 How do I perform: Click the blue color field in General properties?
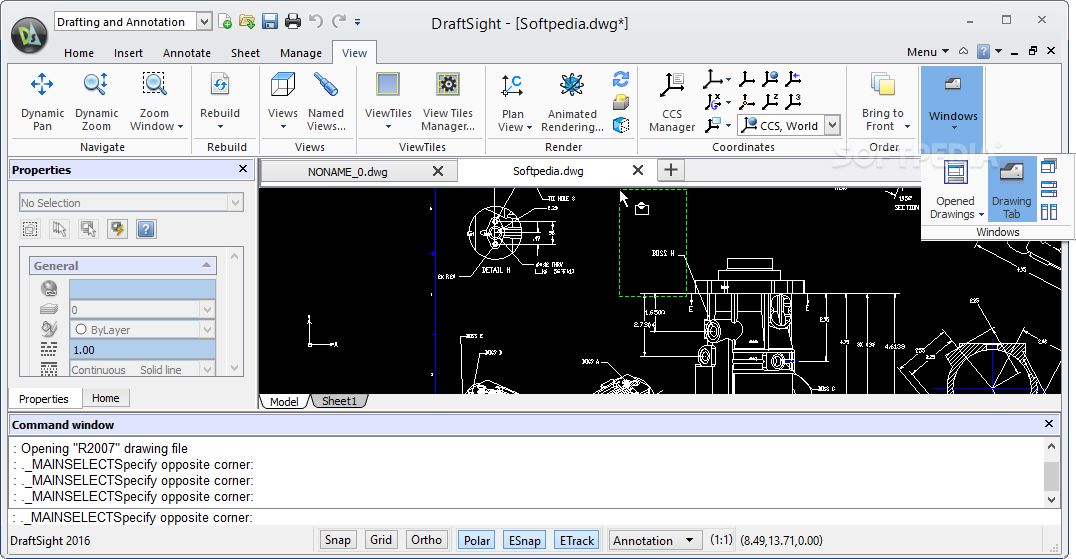[143, 289]
